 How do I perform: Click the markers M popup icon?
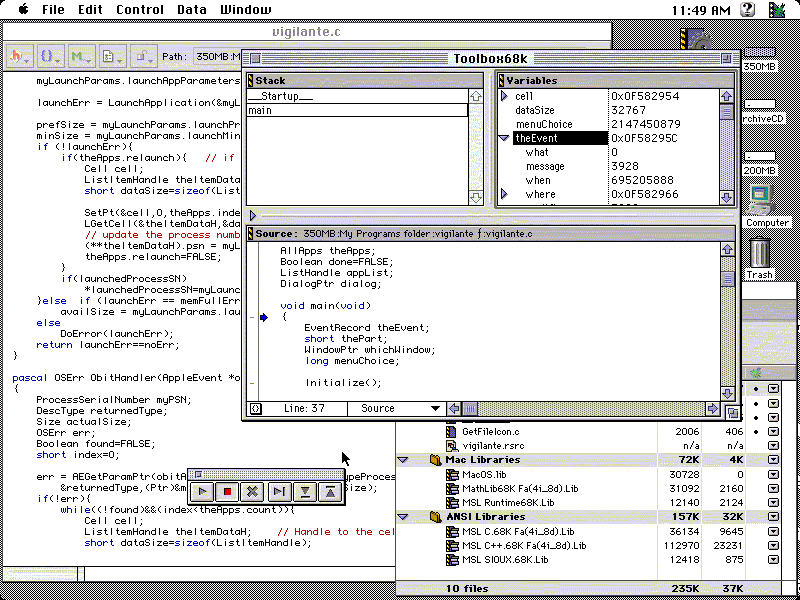tap(81, 57)
